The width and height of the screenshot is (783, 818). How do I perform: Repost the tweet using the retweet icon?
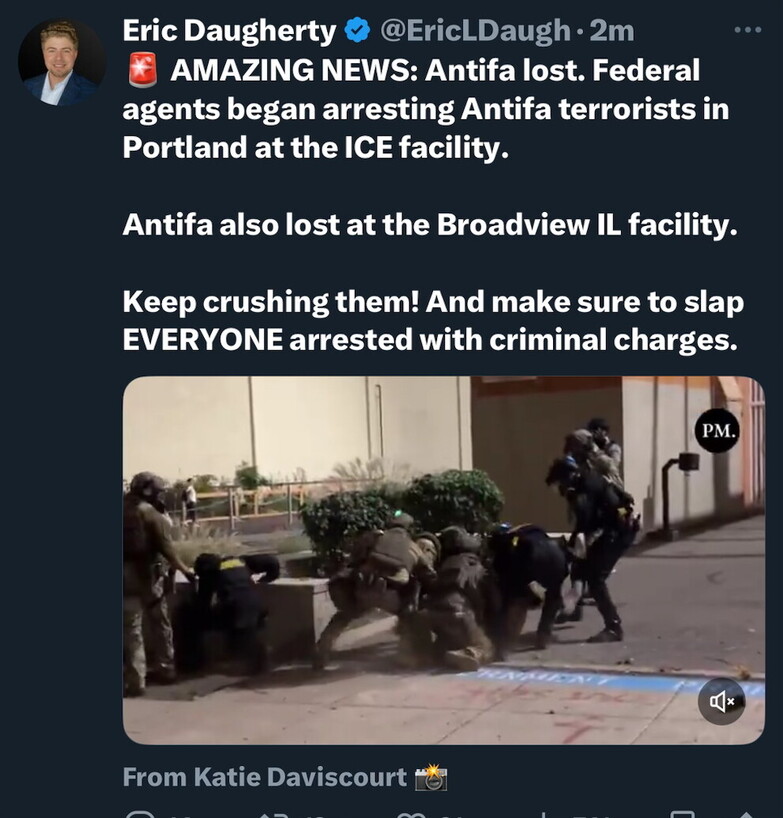[274, 813]
